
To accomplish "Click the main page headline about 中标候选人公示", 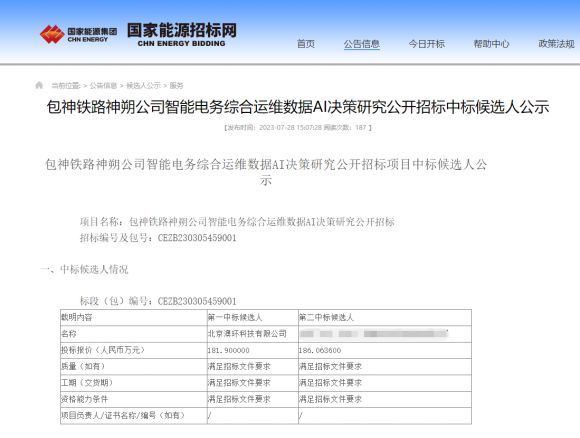I will [x=298, y=107].
